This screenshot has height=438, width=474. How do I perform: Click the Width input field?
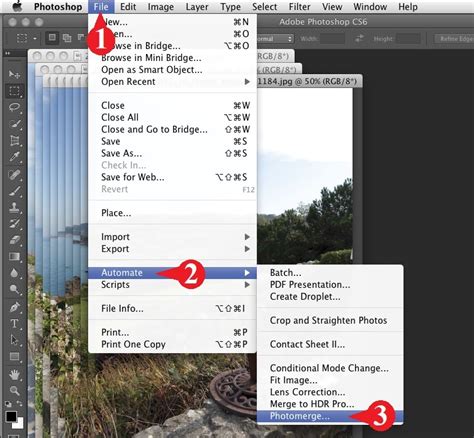coord(332,39)
